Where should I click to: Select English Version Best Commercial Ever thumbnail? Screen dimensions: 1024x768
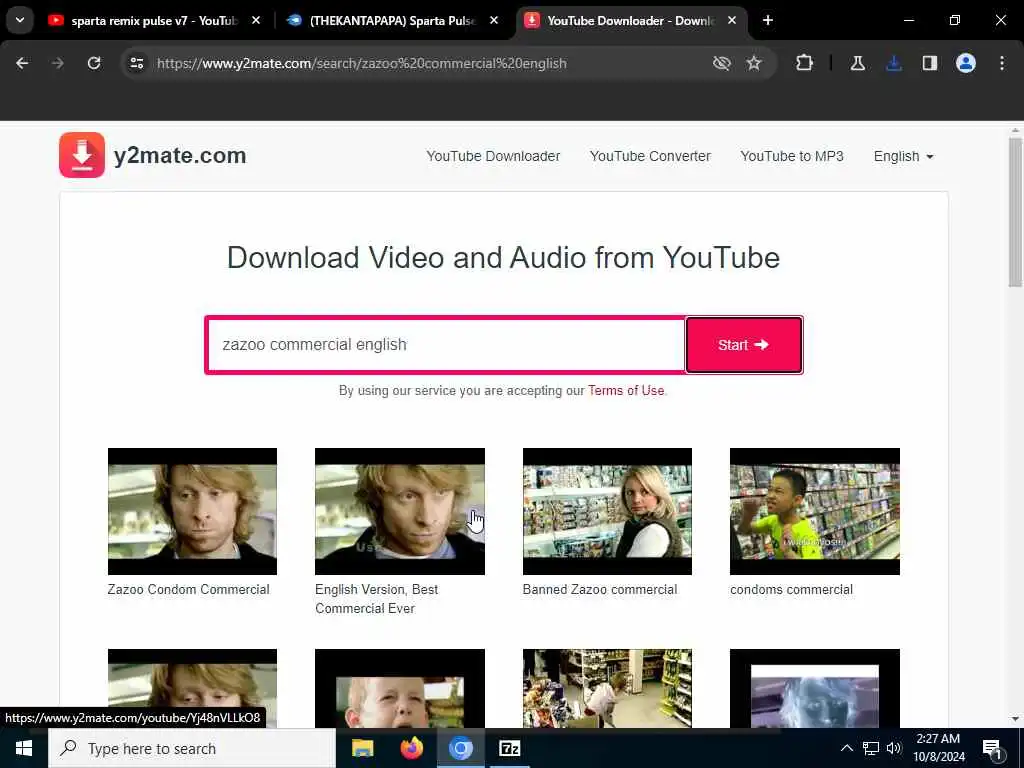400,511
